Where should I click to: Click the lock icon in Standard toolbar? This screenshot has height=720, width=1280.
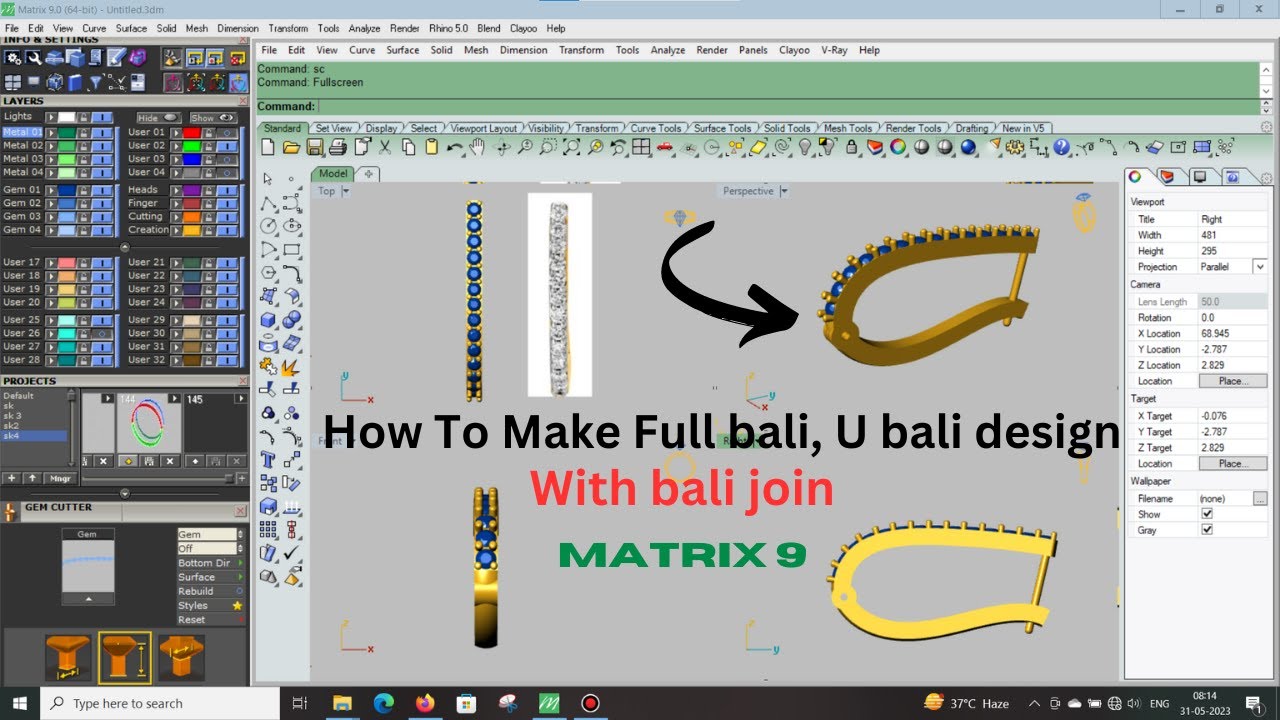tap(852, 147)
